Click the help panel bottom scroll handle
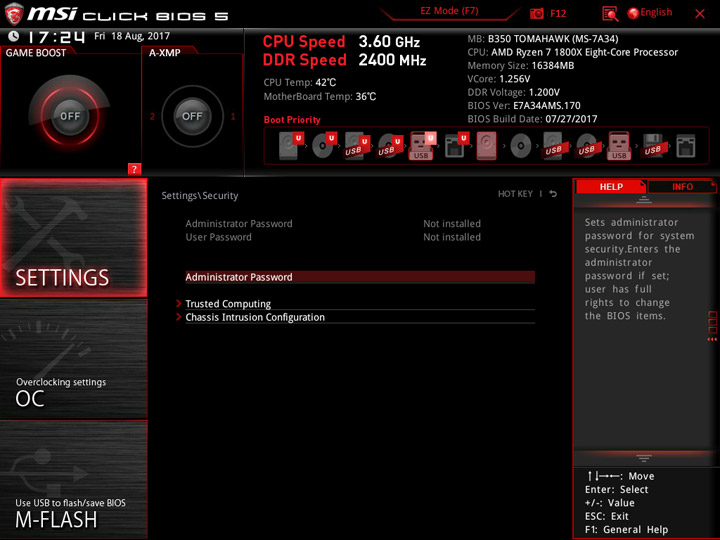This screenshot has width=720, height=540. coord(644,458)
